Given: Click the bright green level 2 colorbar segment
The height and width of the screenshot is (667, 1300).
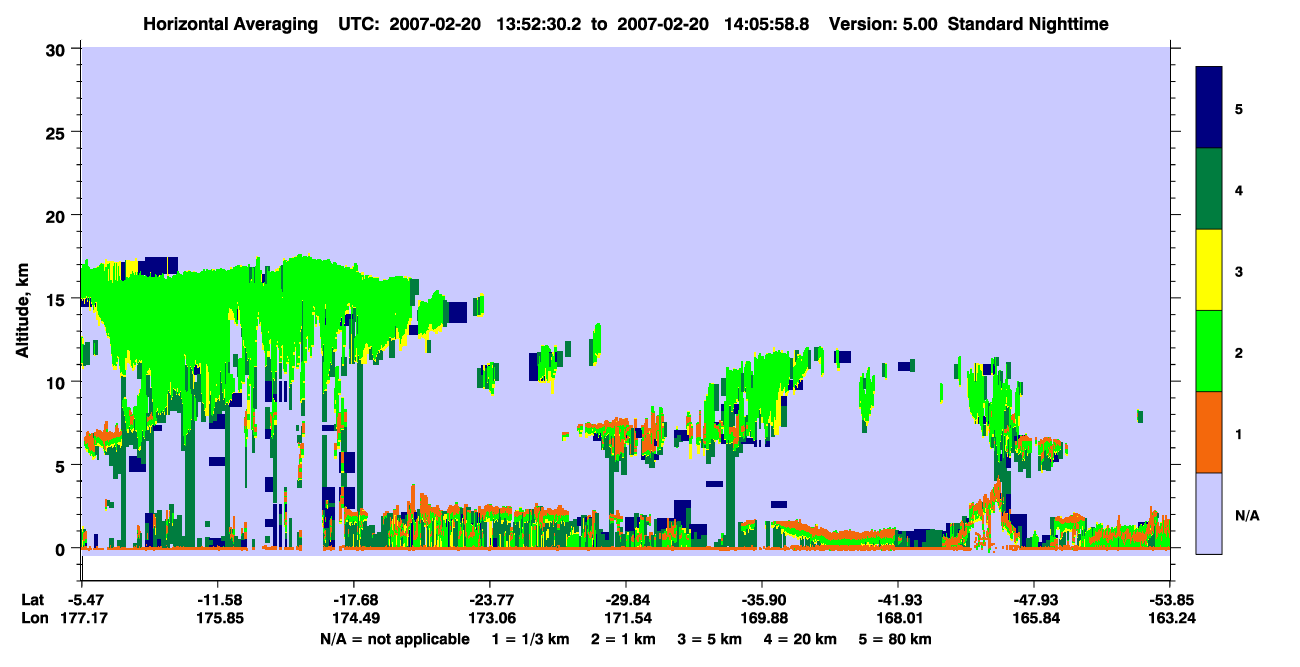Looking at the screenshot, I should [x=1209, y=350].
